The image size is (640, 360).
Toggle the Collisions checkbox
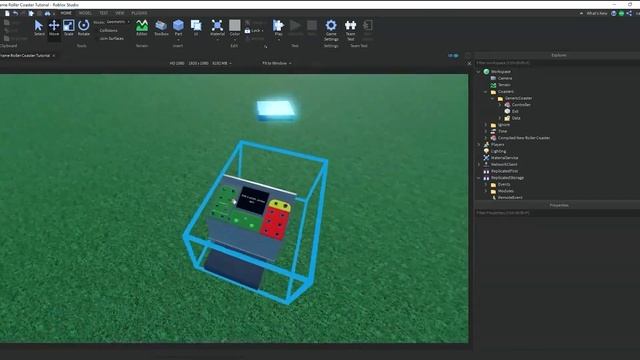(x=109, y=31)
